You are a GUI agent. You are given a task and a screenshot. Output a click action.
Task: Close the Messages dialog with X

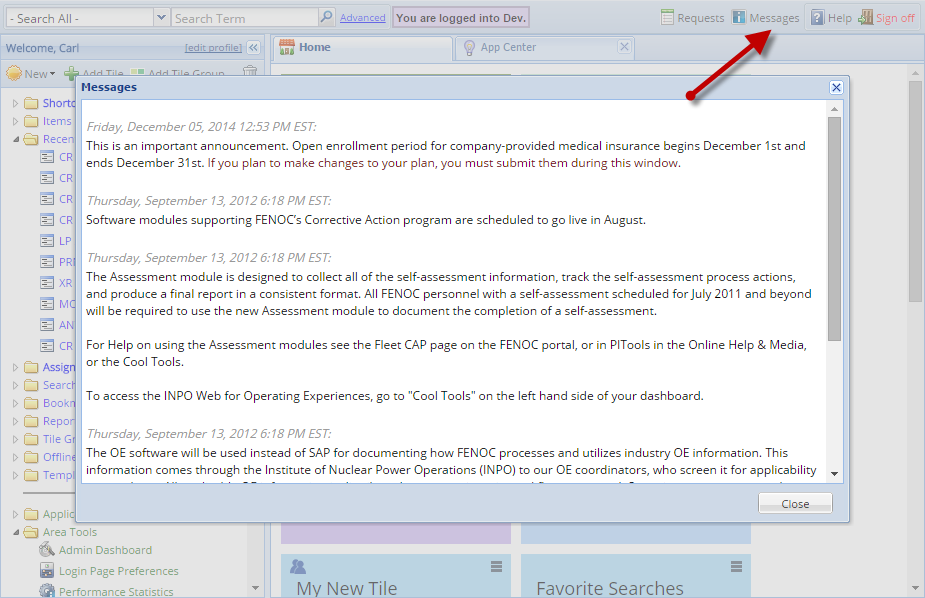(836, 87)
